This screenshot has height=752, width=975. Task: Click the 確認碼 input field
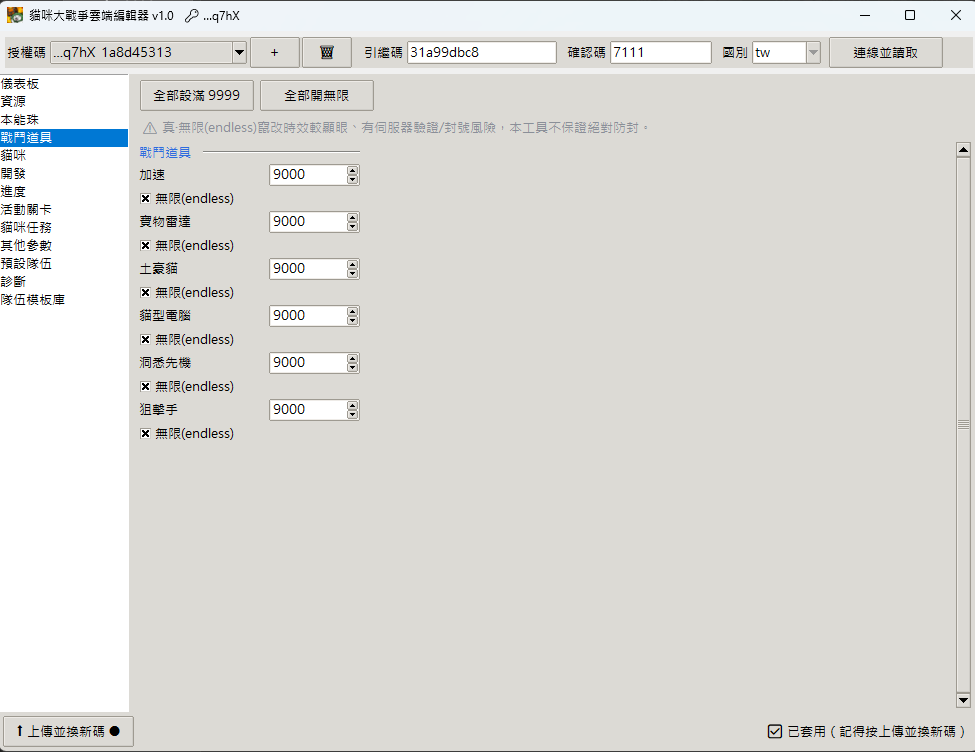661,53
